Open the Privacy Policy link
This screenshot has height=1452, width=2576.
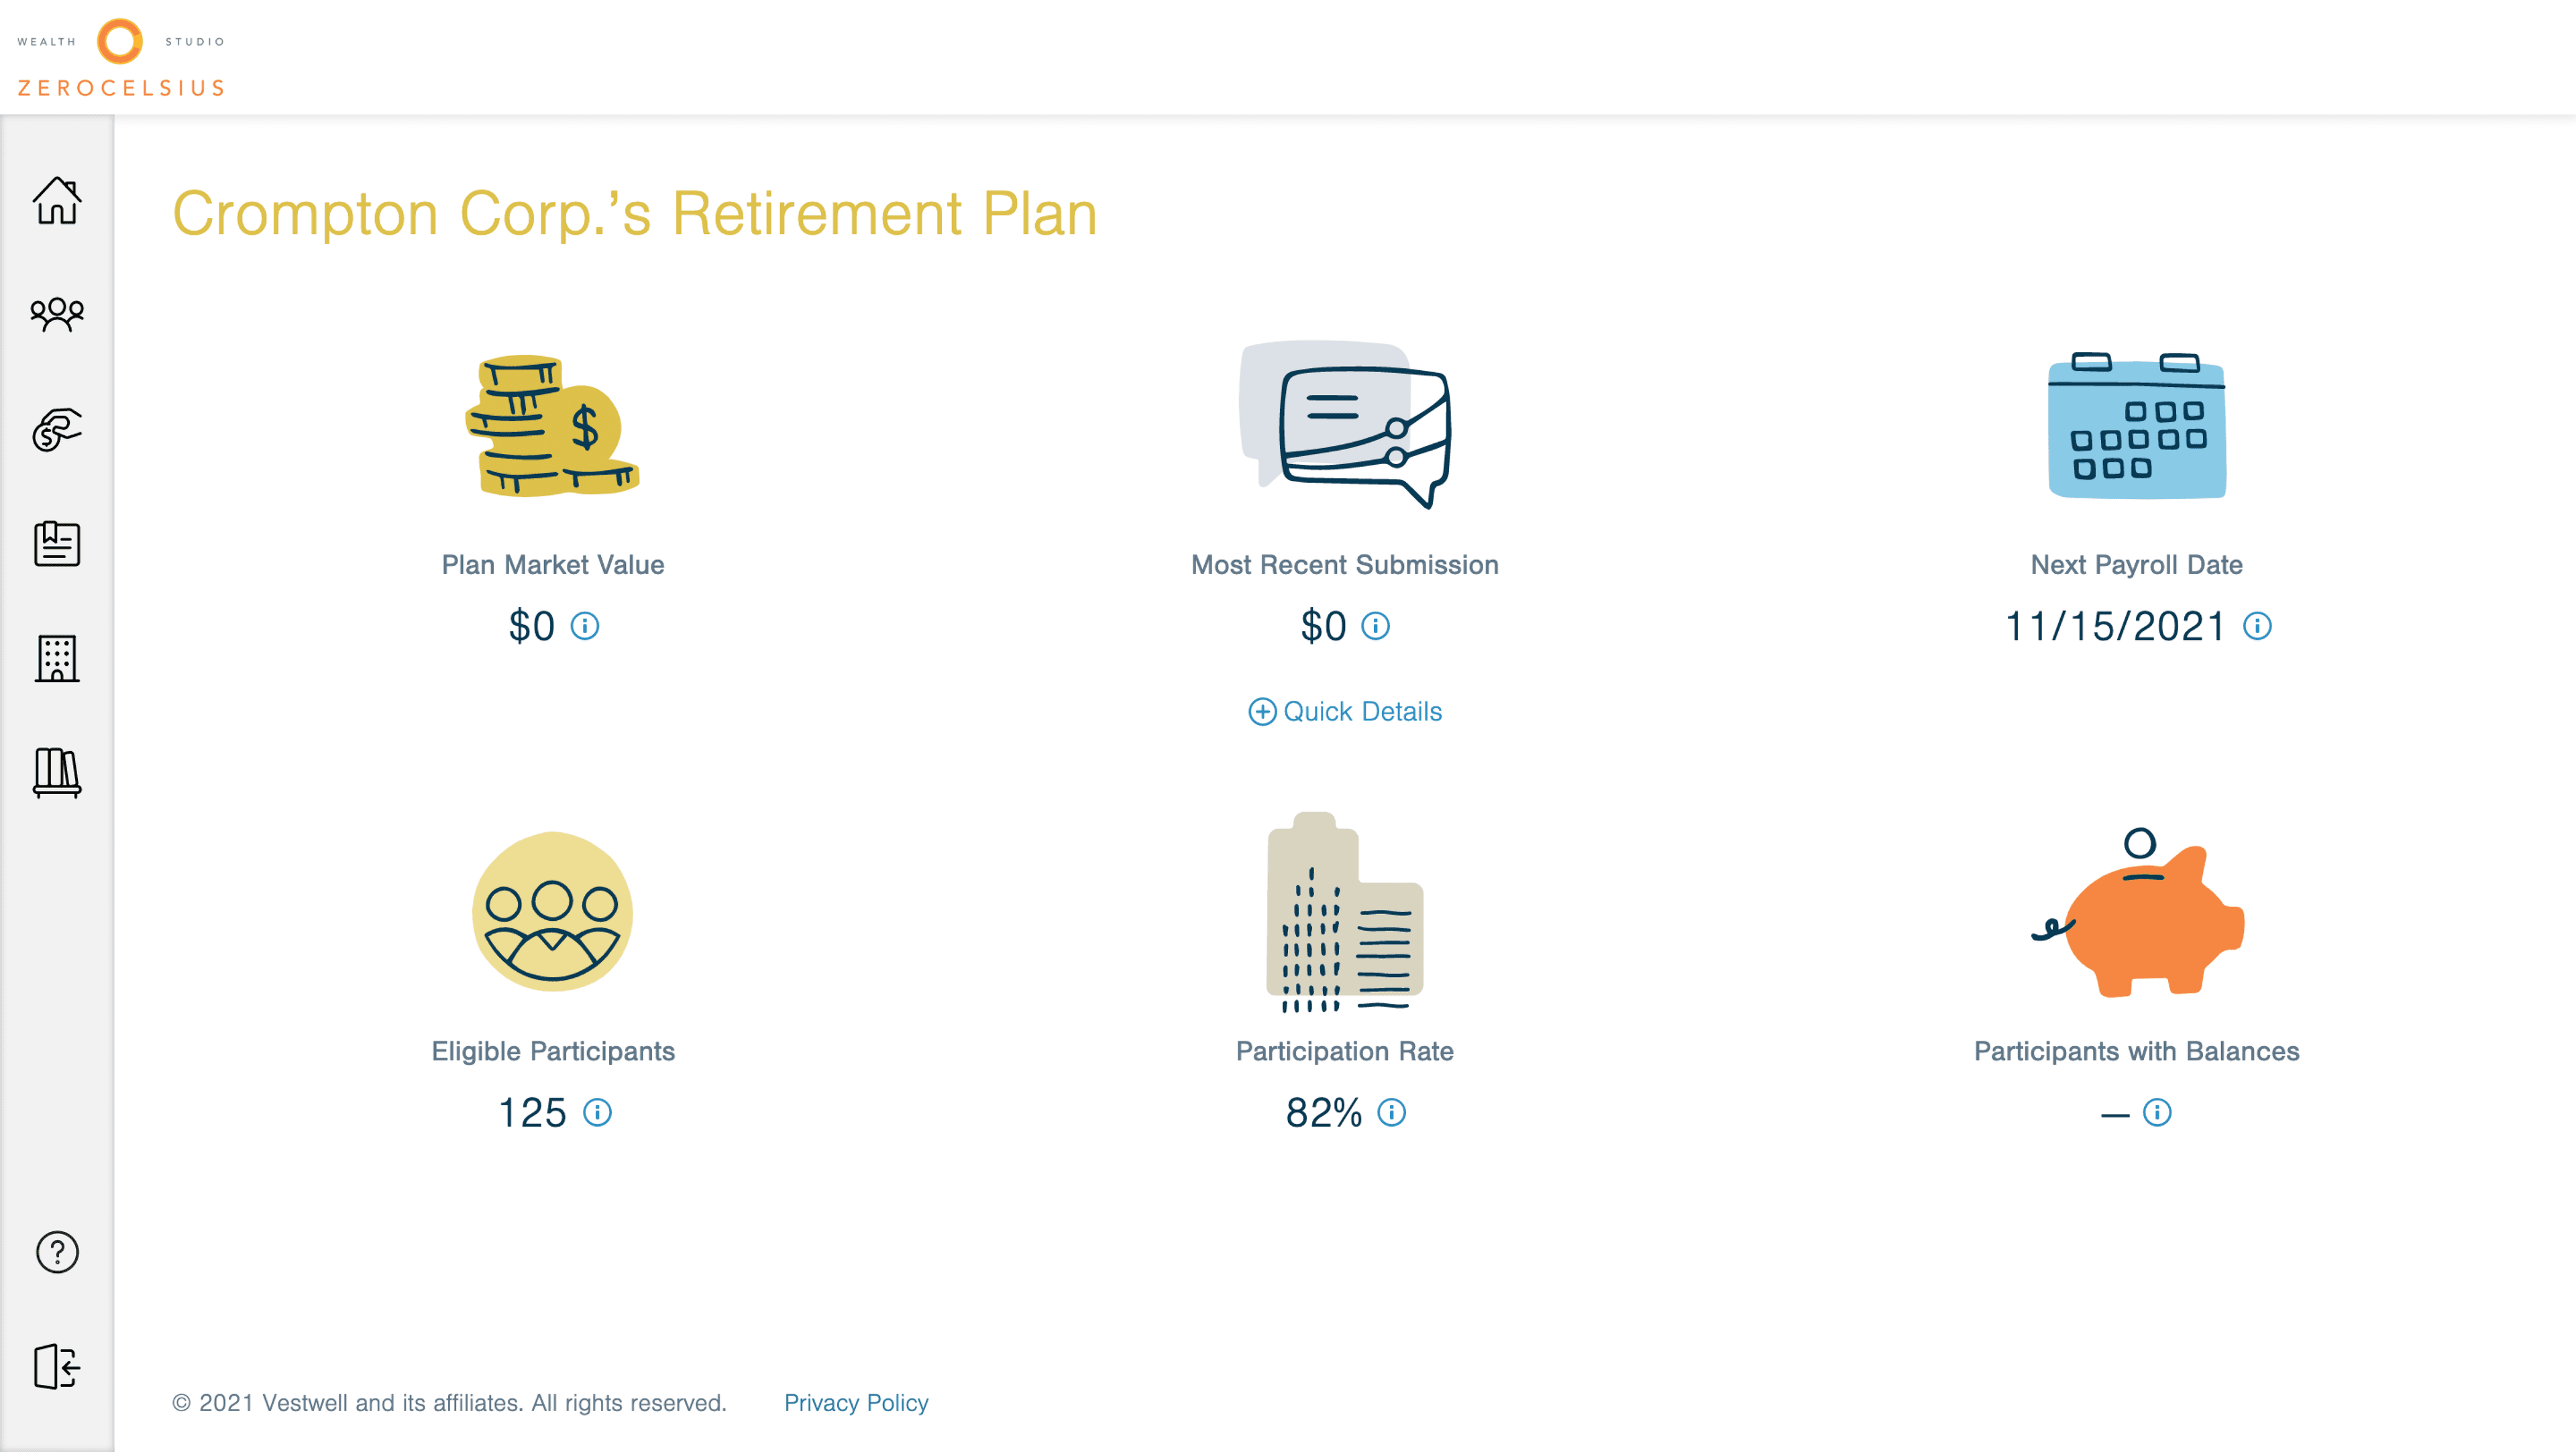pos(856,1402)
